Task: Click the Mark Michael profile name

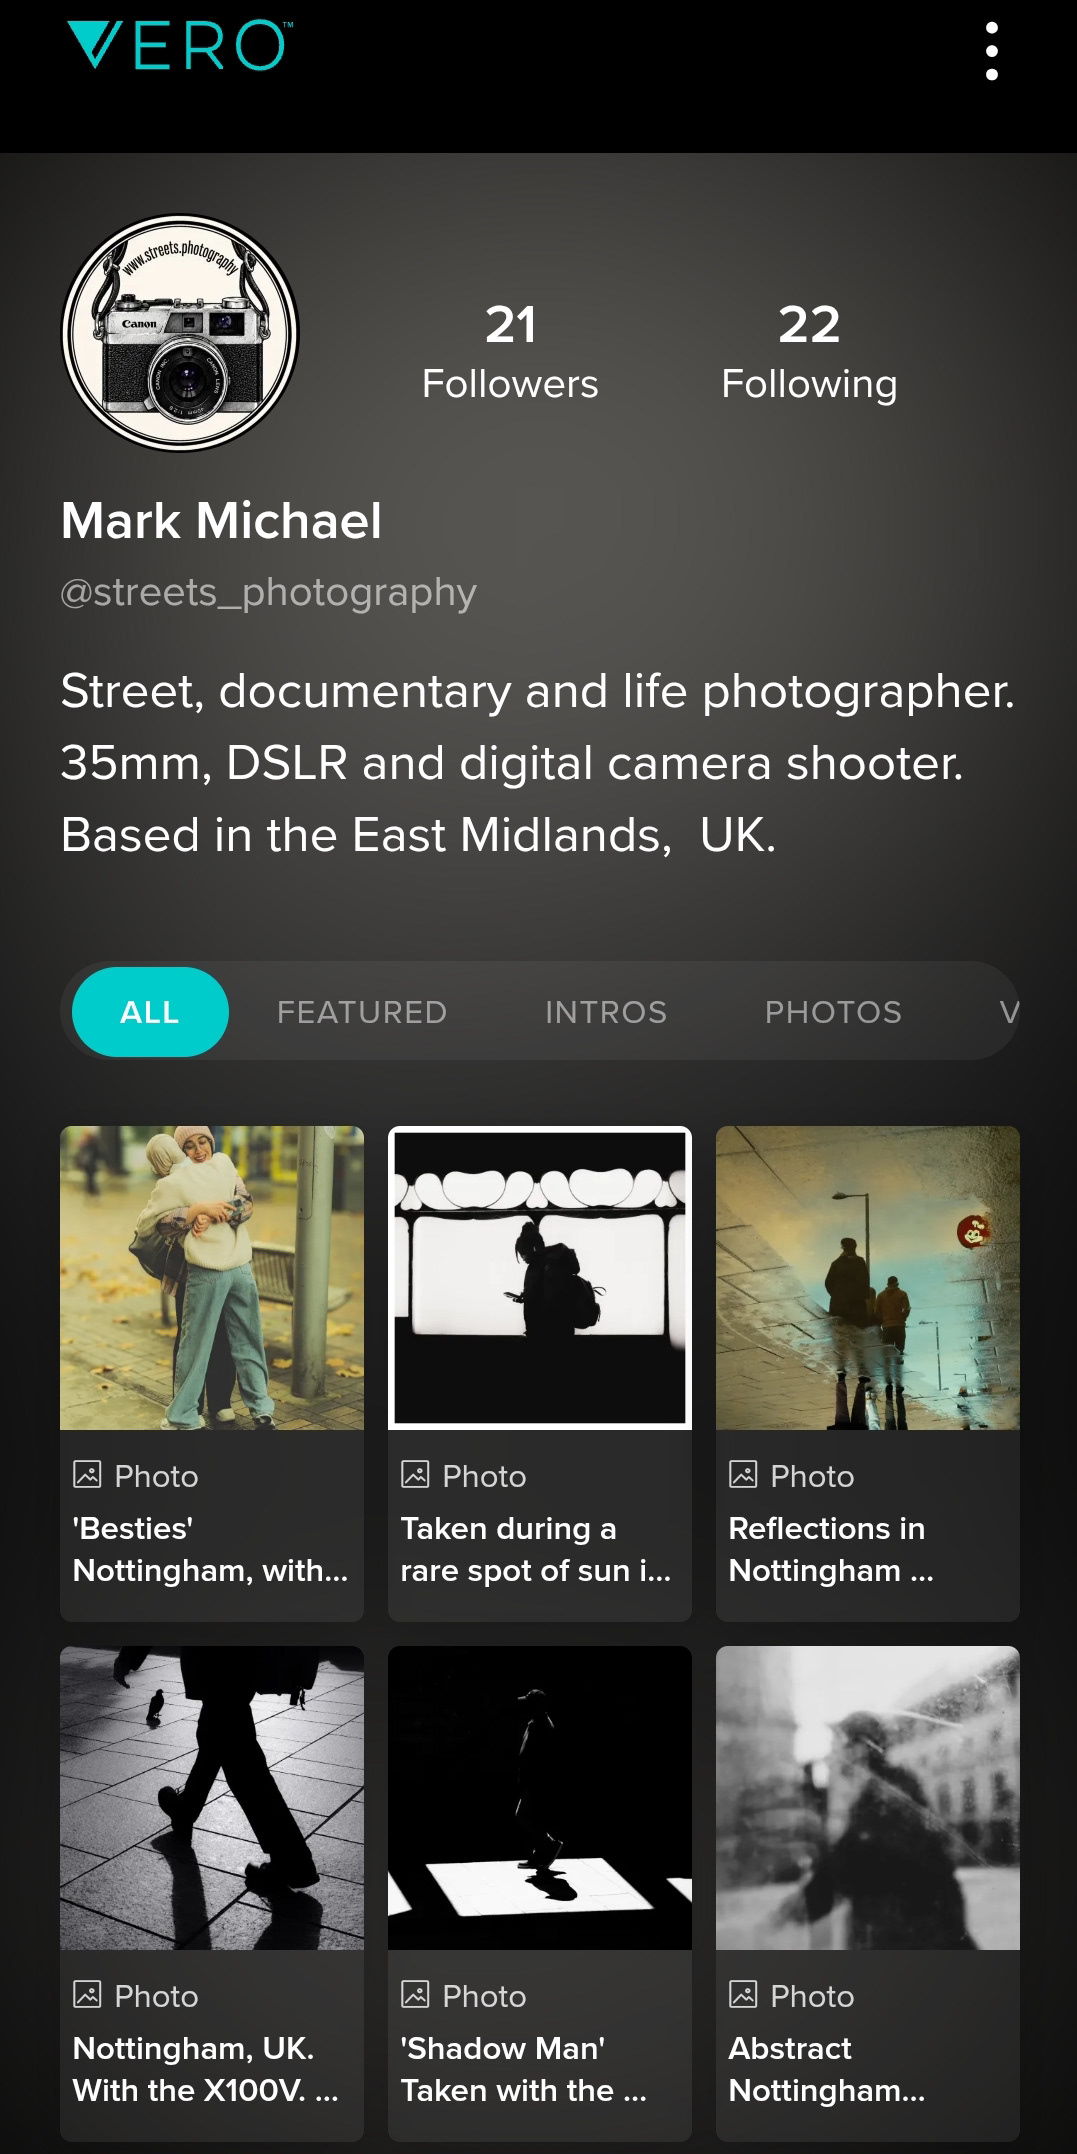Action: pyautogui.click(x=221, y=521)
